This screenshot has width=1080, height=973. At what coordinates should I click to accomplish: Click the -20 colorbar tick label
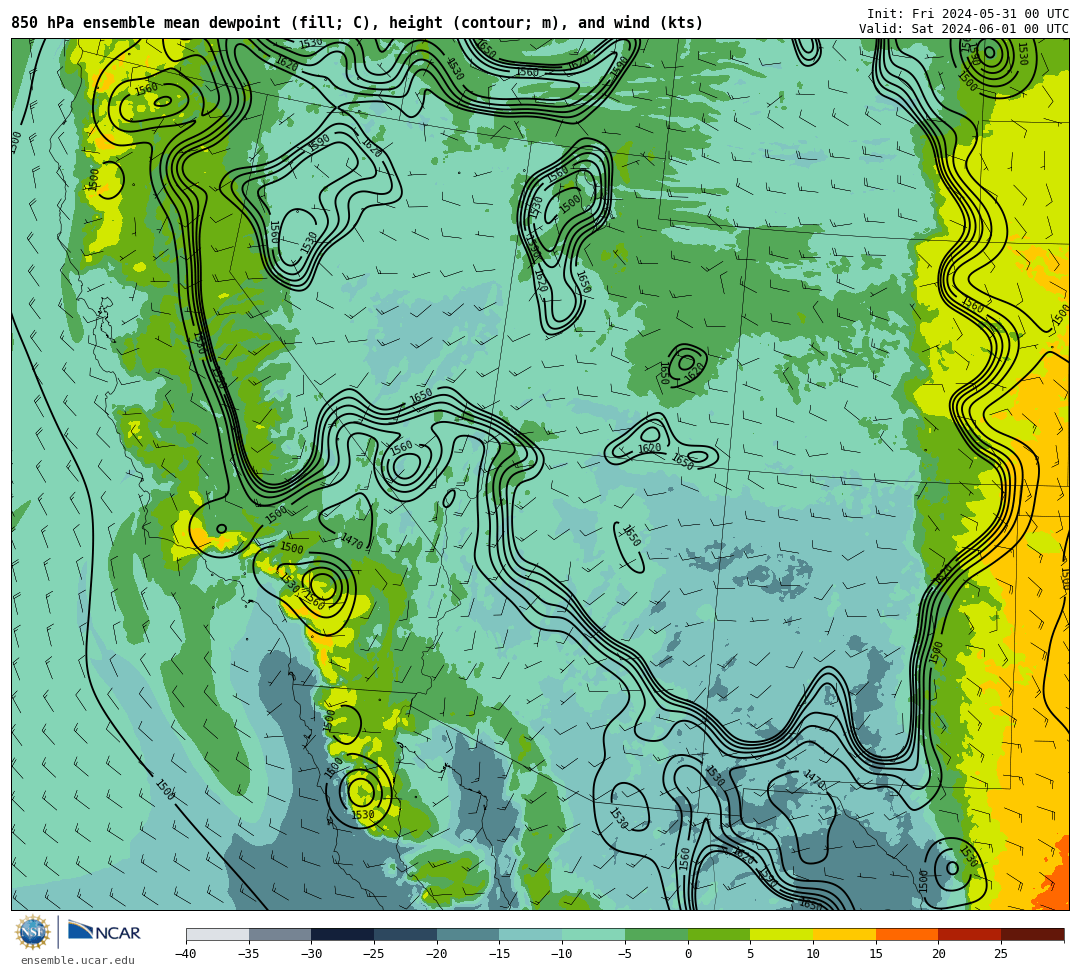click(x=436, y=954)
